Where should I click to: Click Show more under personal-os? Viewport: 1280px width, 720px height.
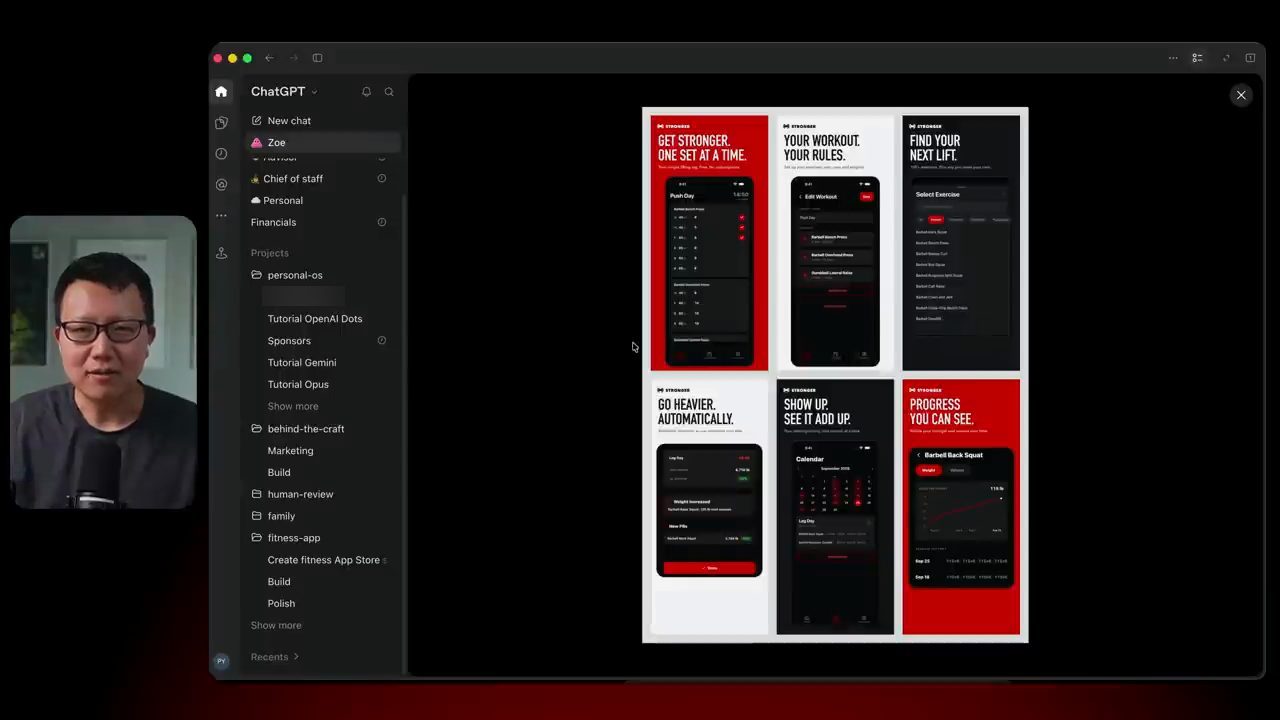293,407
